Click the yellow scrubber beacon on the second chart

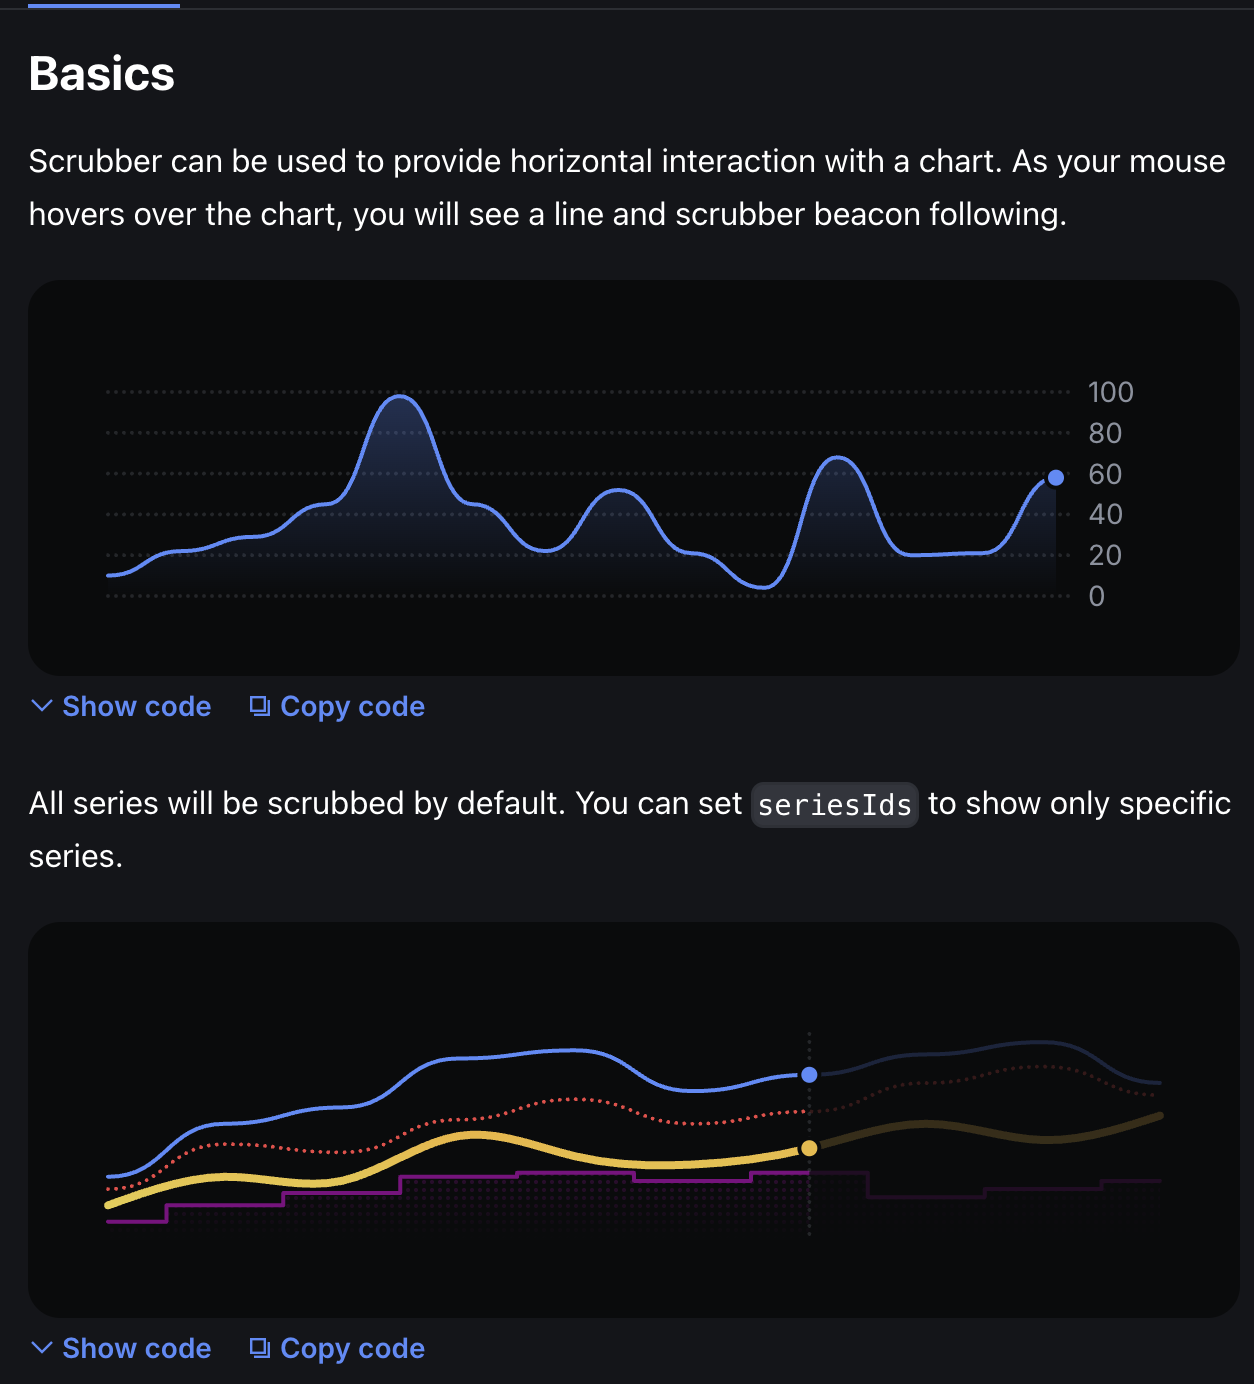click(809, 1148)
